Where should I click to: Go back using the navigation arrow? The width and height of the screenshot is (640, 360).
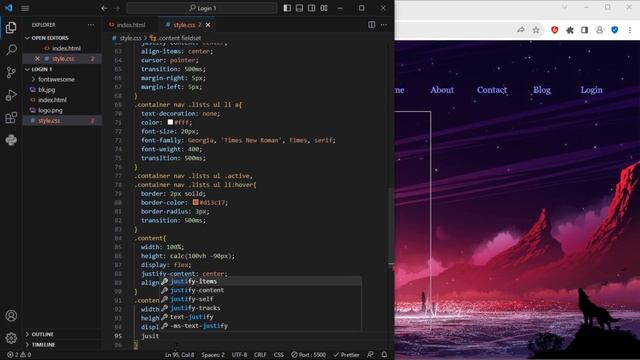[x=104, y=8]
